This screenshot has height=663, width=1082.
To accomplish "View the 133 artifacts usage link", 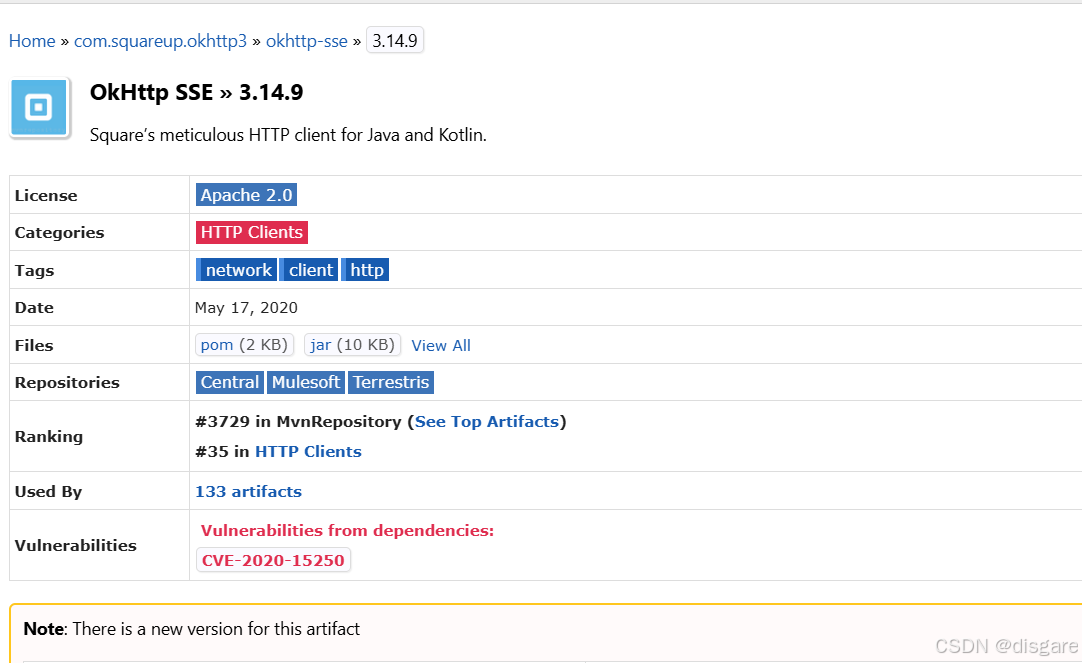I will click(x=248, y=492).
